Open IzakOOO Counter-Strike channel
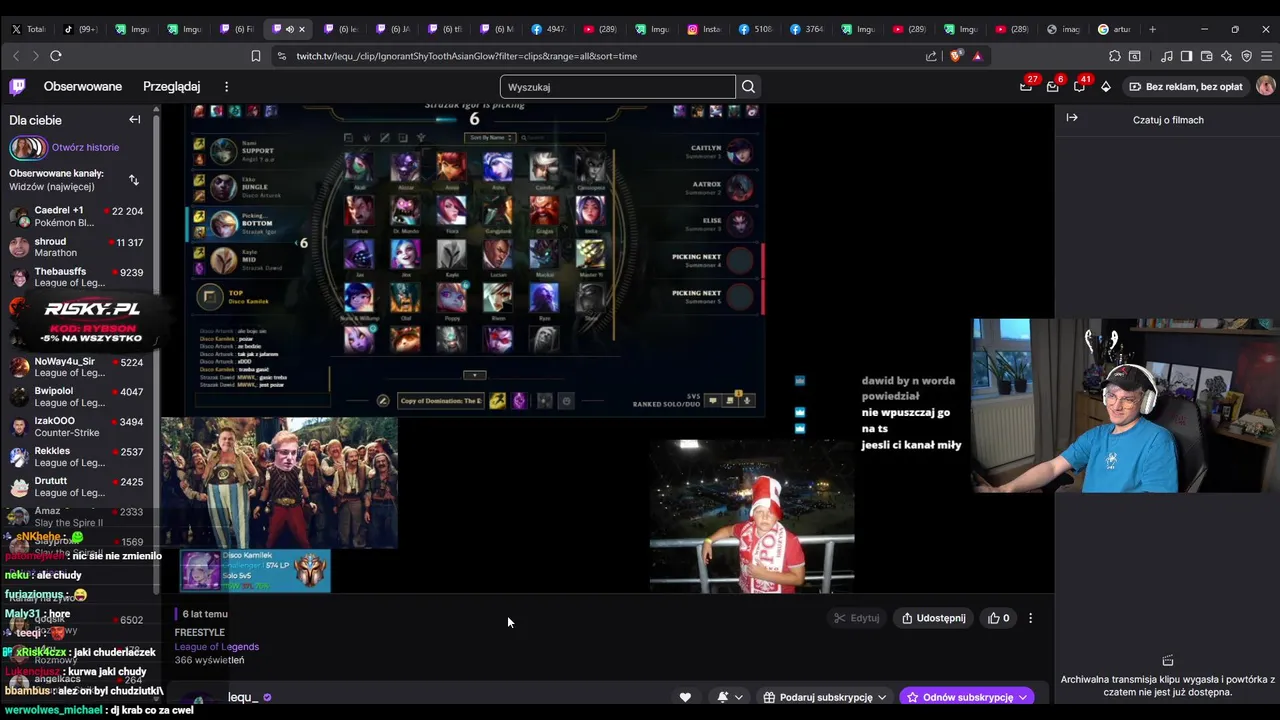The height and width of the screenshot is (720, 1280). pyautogui.click(x=78, y=427)
